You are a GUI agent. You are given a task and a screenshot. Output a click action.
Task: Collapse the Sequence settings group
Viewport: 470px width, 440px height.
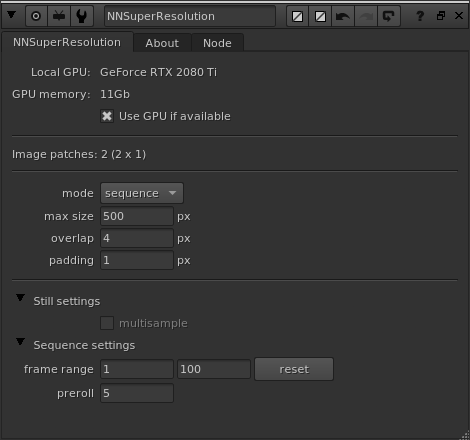tap(20, 342)
